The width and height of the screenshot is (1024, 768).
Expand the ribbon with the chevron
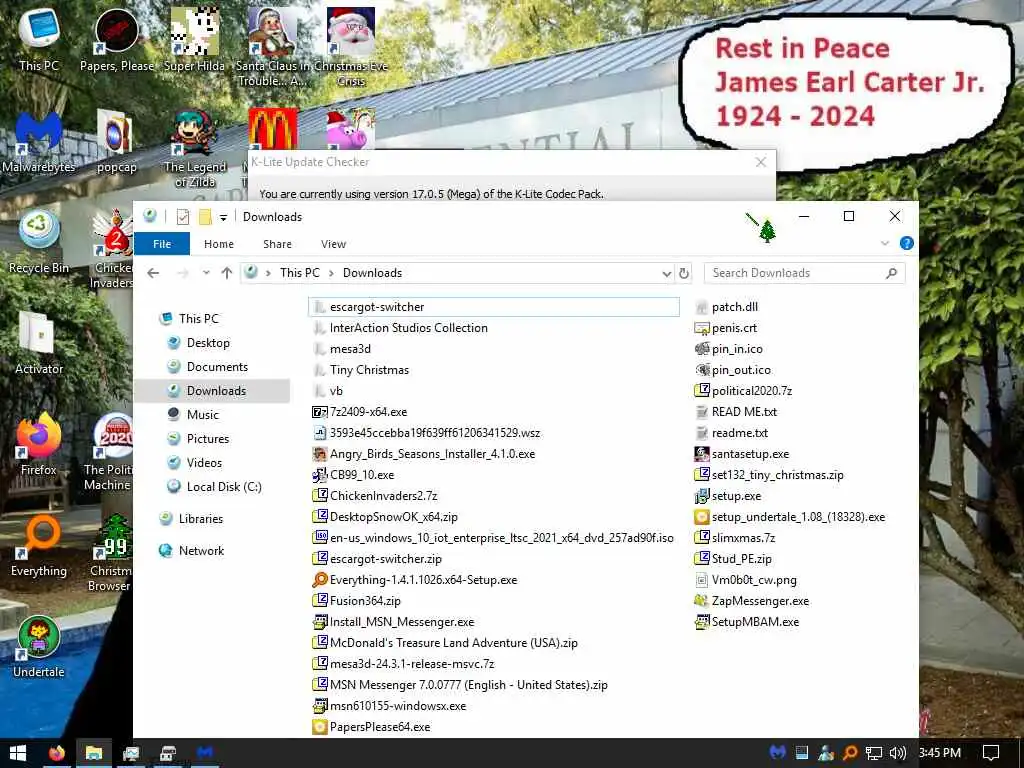pyautogui.click(x=885, y=244)
